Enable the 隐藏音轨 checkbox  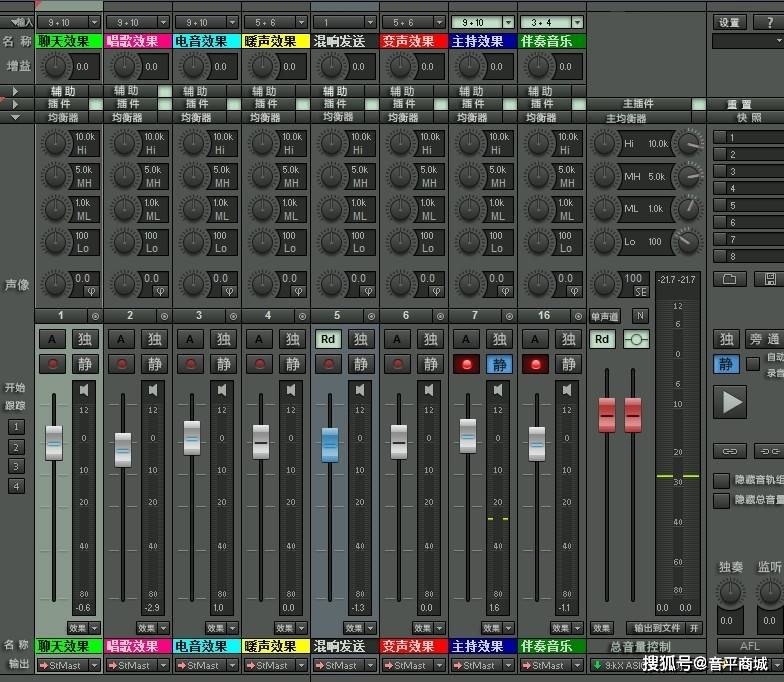[x=721, y=480]
